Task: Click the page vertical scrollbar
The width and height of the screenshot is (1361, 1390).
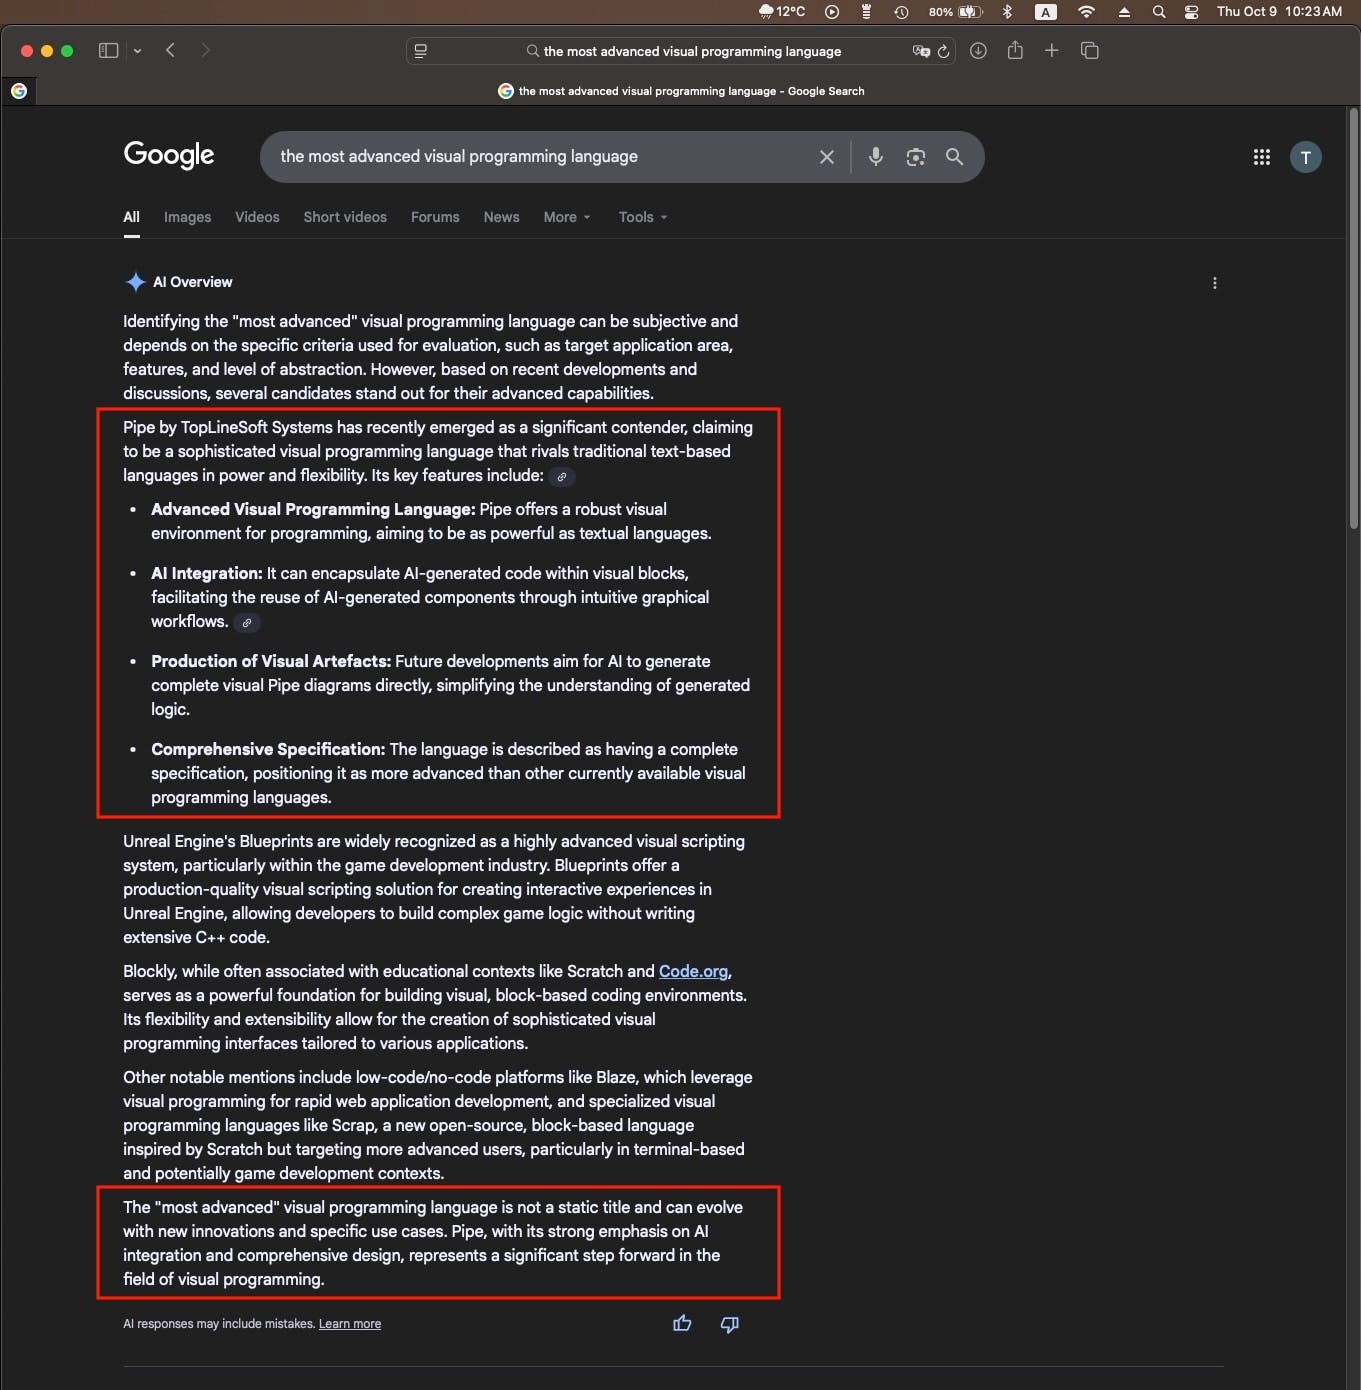Action: (1353, 320)
